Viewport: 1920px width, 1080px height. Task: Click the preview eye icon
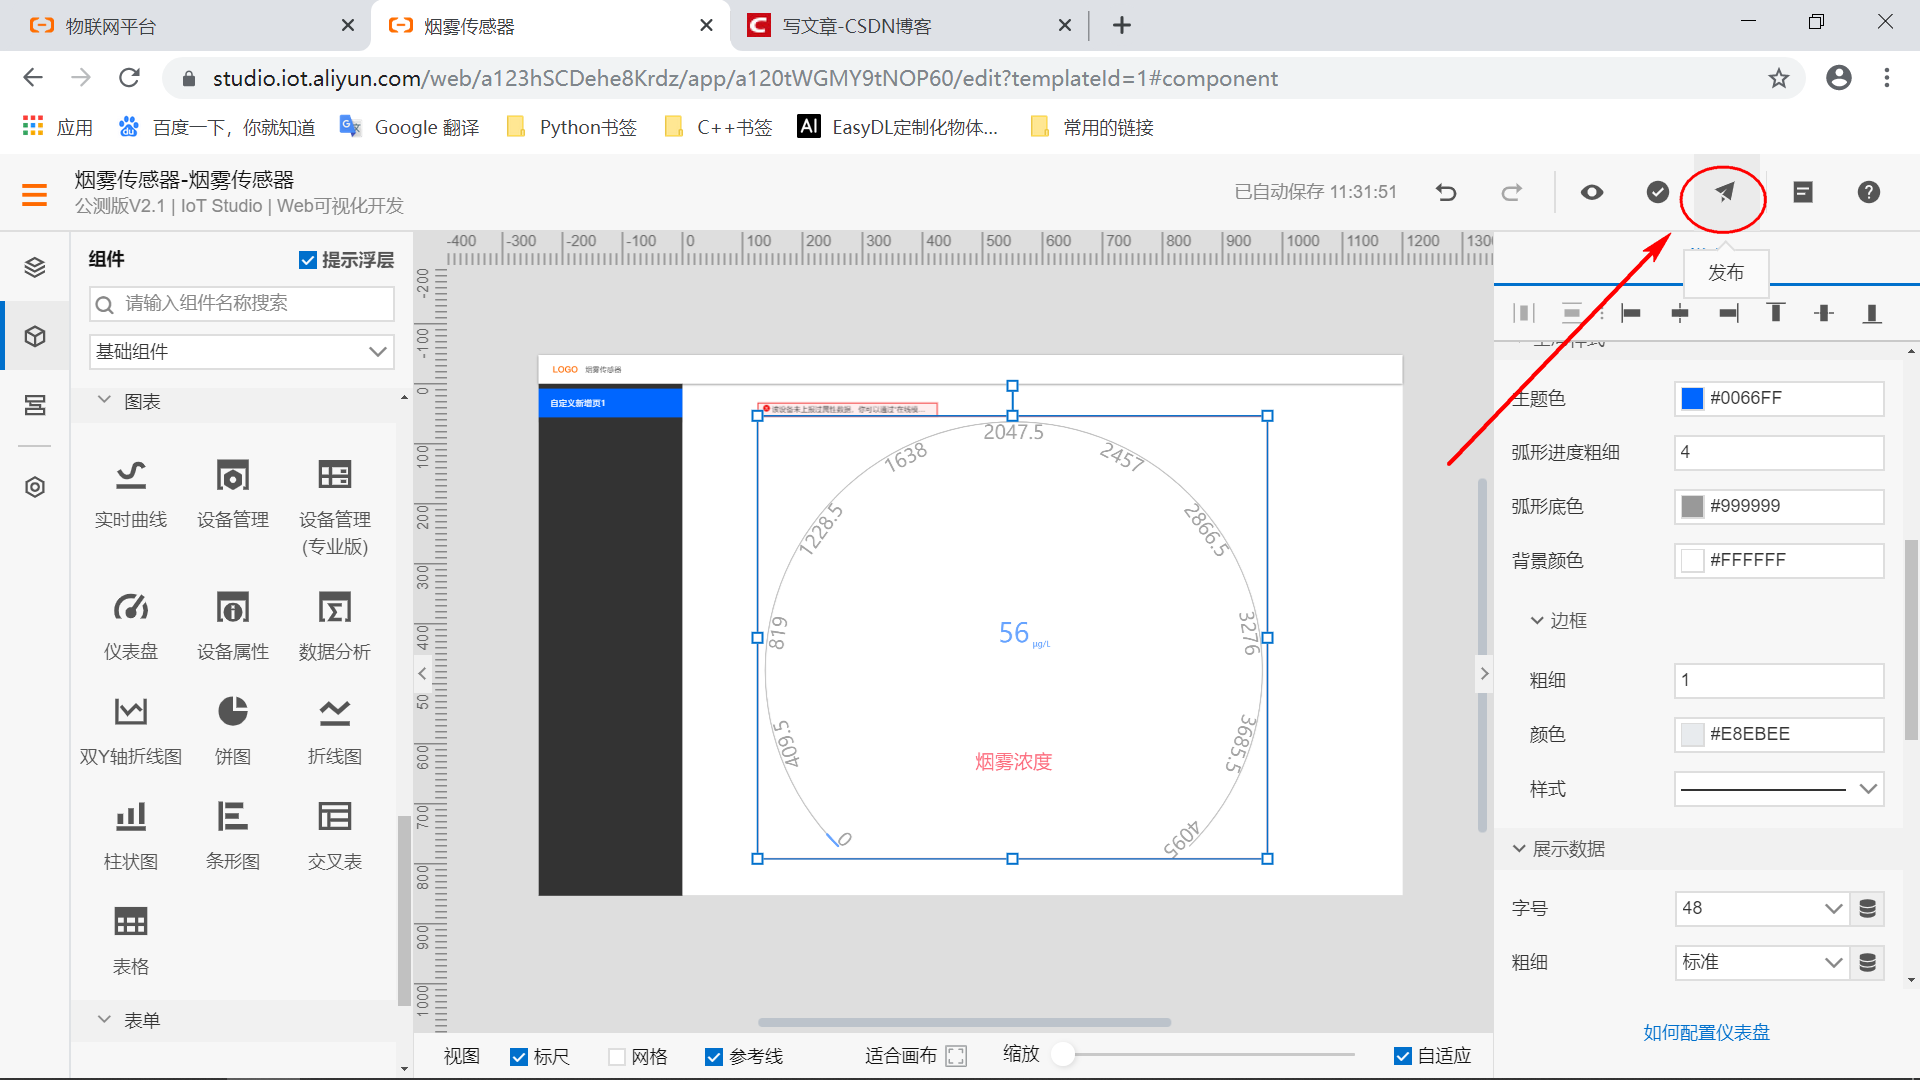[1592, 193]
